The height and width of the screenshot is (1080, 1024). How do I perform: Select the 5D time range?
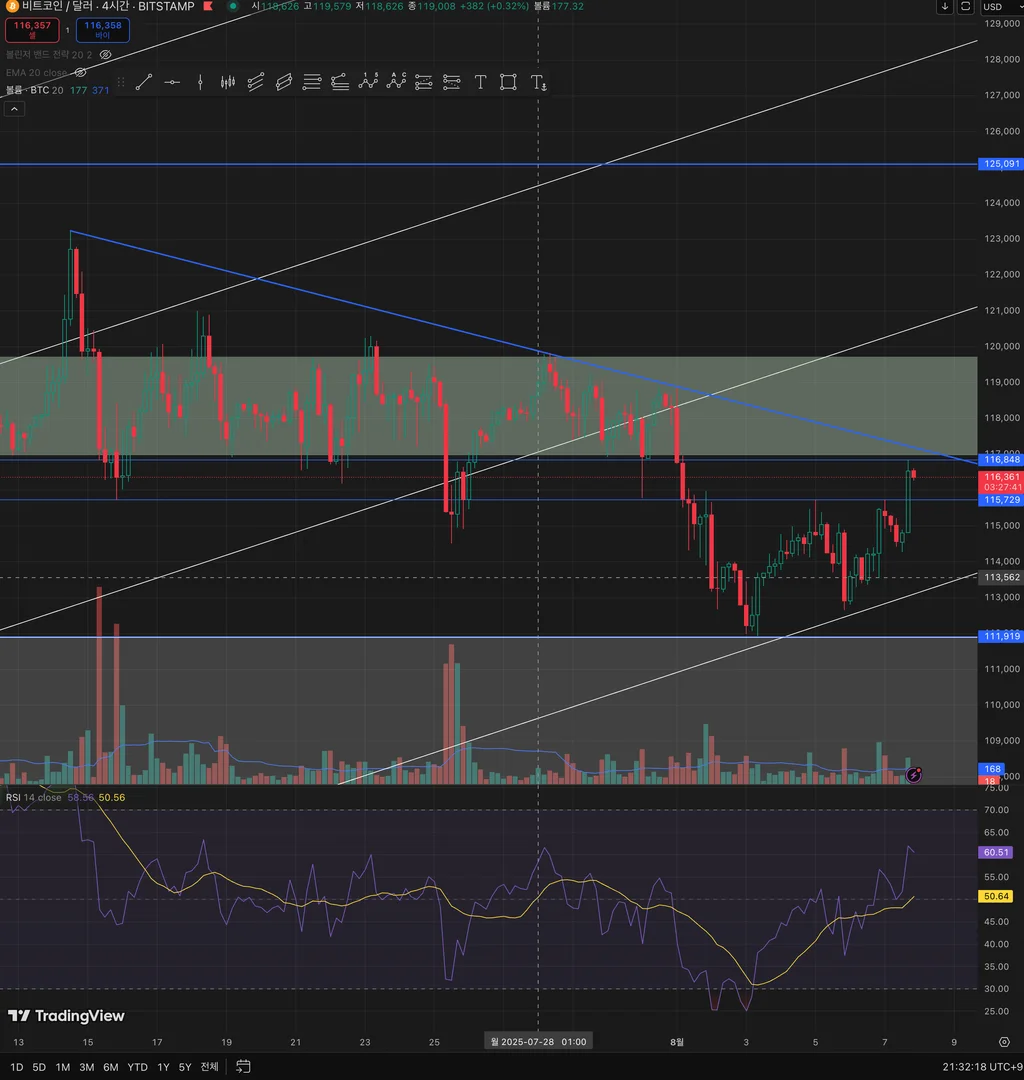coord(39,1067)
